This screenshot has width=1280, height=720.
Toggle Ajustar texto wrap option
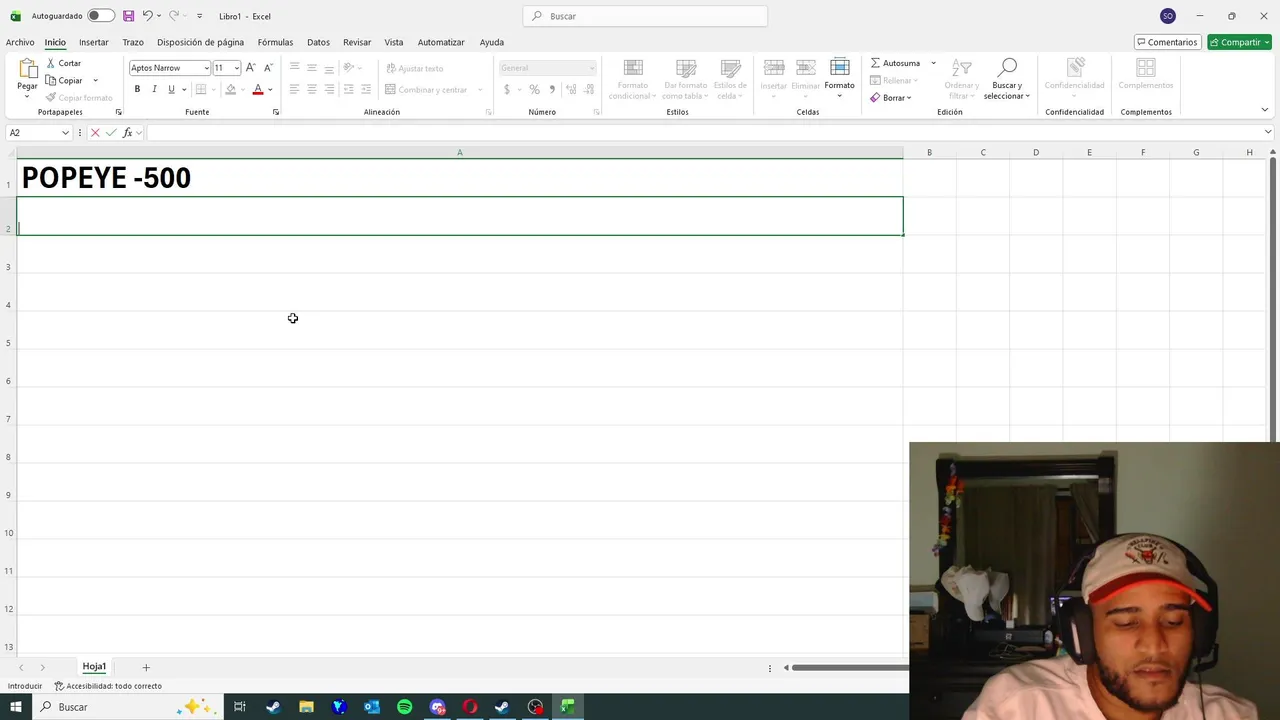[x=415, y=68]
